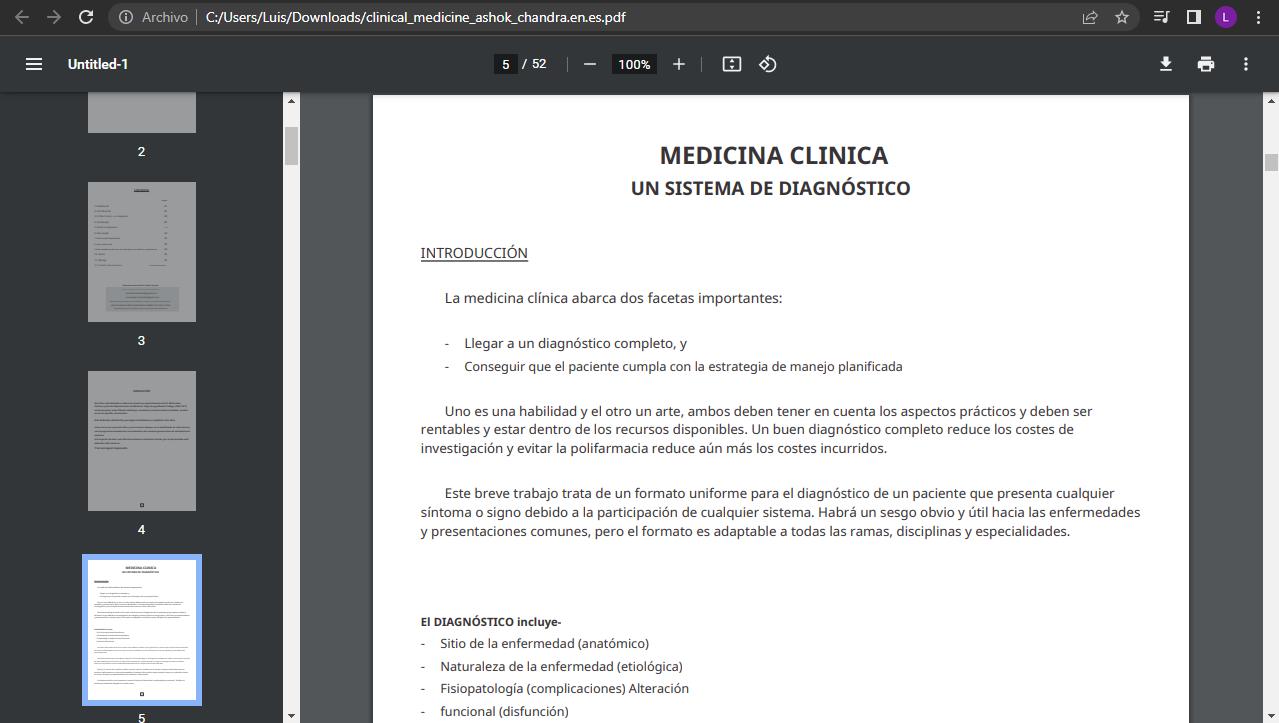The image size is (1279, 723).
Task: Open the Chrome three-dot menu
Action: coord(1258,17)
